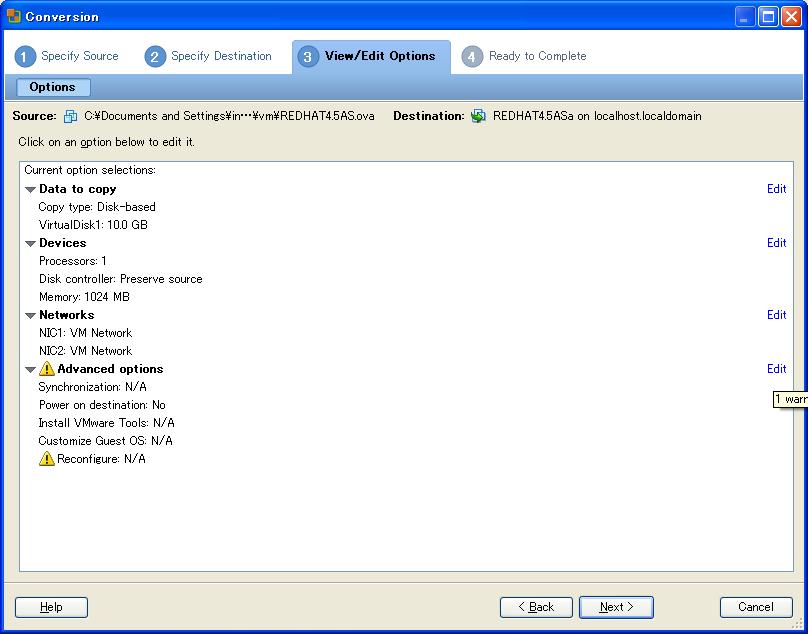Select View/Edit Options step tab
The width and height of the screenshot is (808, 634).
(x=371, y=56)
